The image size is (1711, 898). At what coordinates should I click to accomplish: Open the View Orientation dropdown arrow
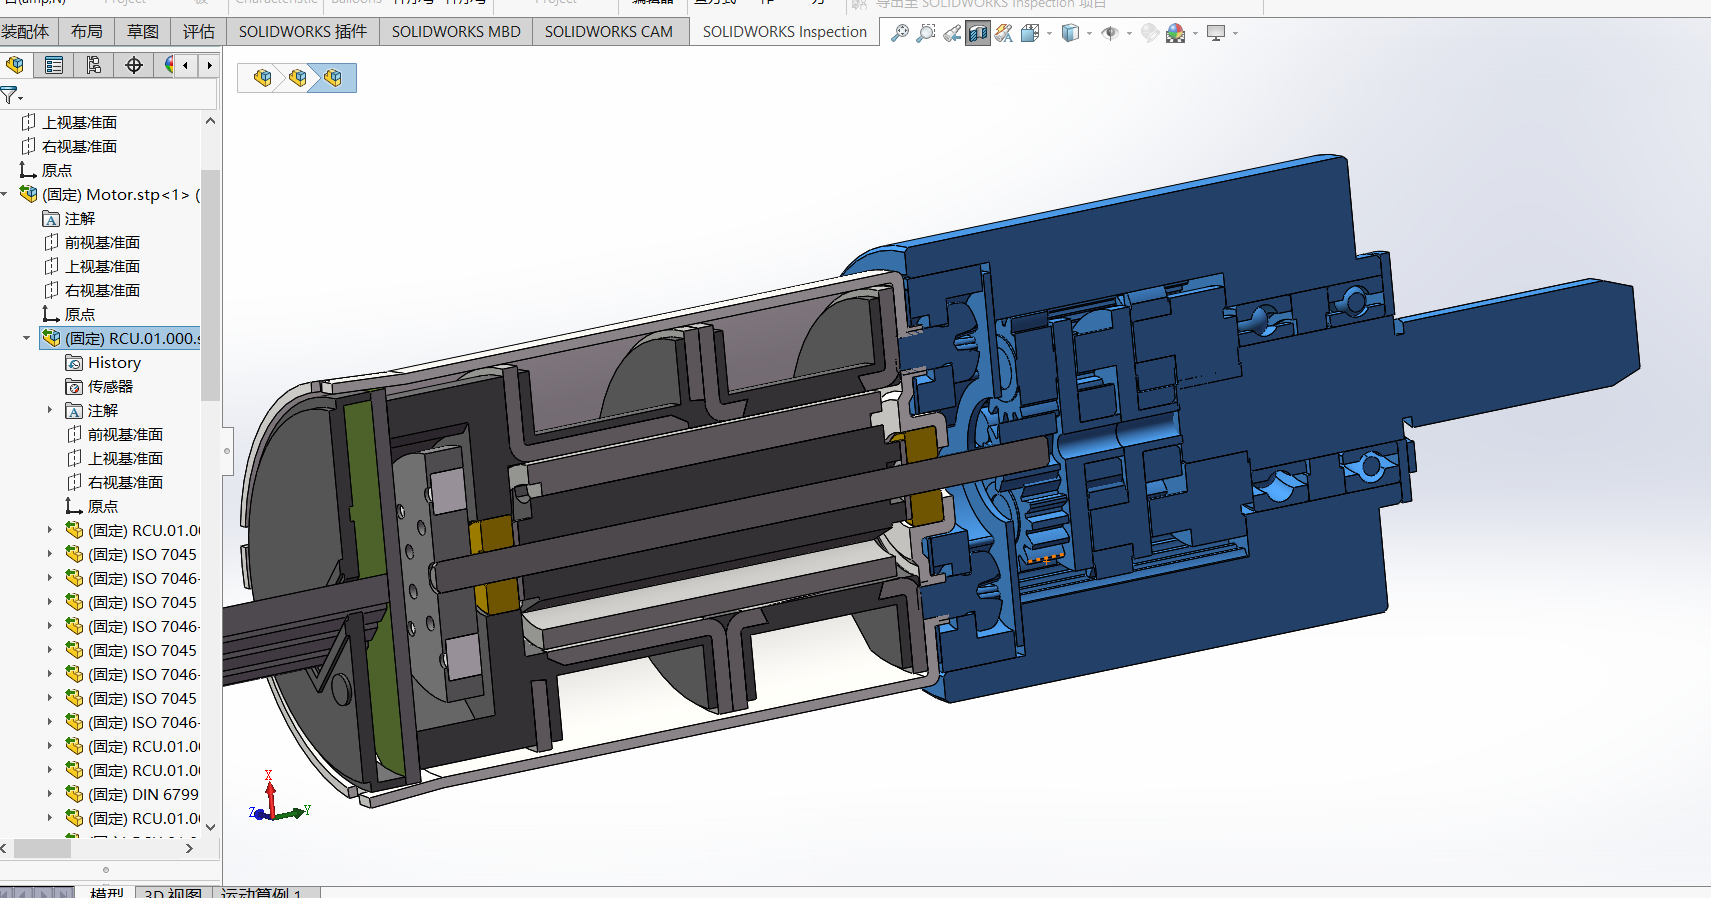tap(1049, 34)
